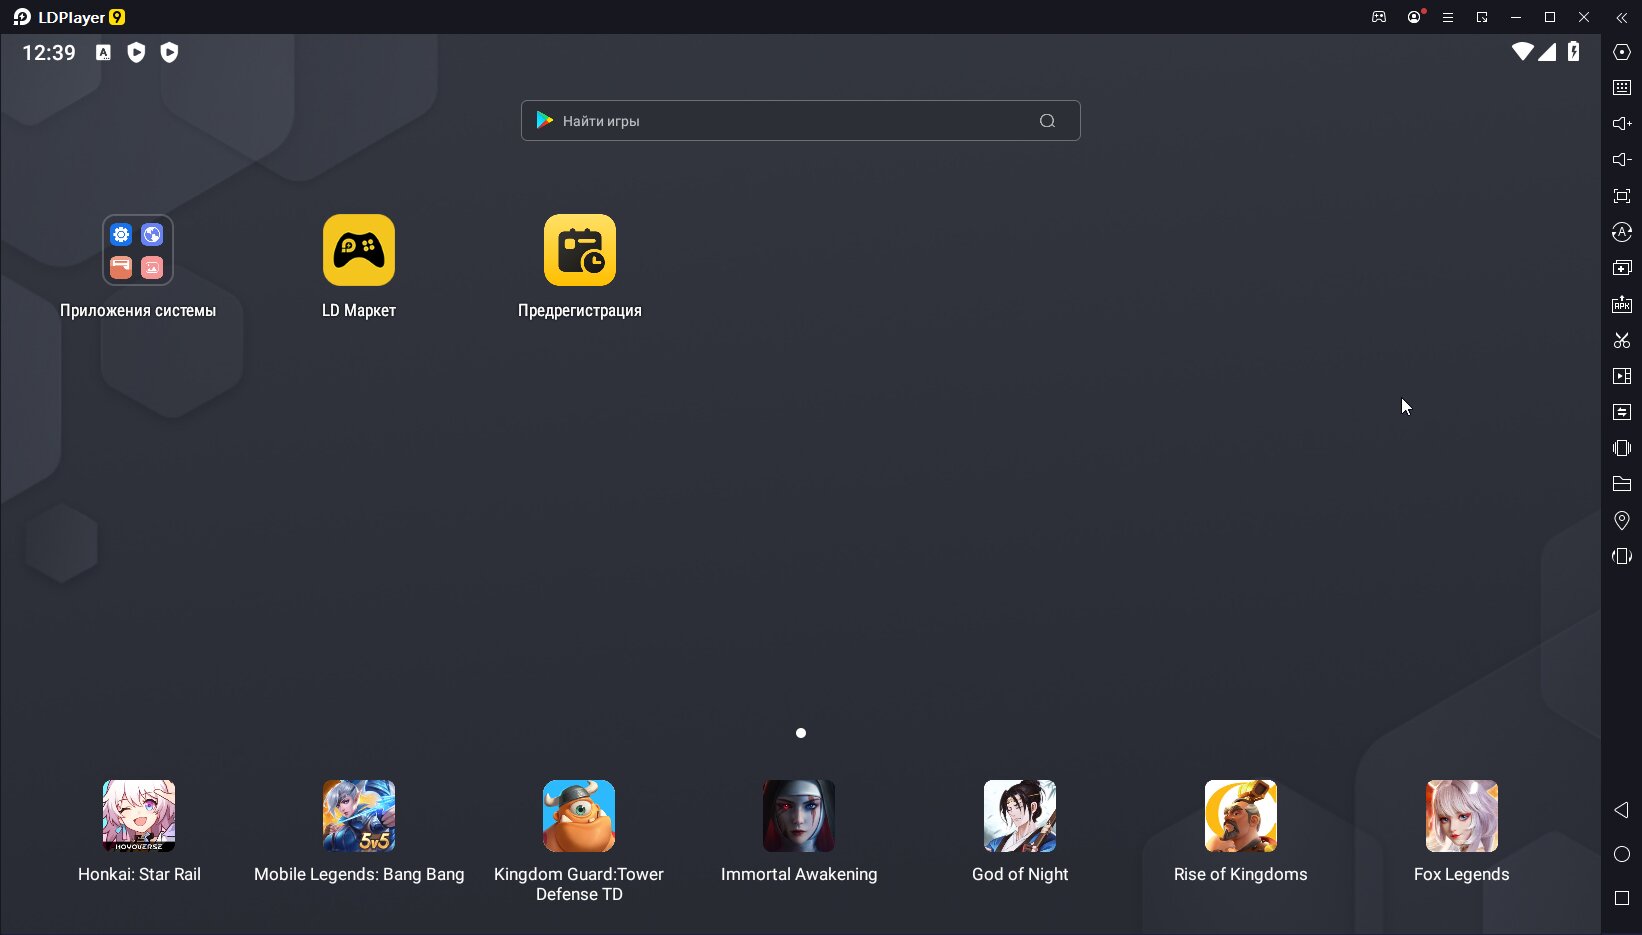Viewport: 1642px width, 935px height.
Task: Launch Rise of Kingdoms
Action: pyautogui.click(x=1241, y=816)
